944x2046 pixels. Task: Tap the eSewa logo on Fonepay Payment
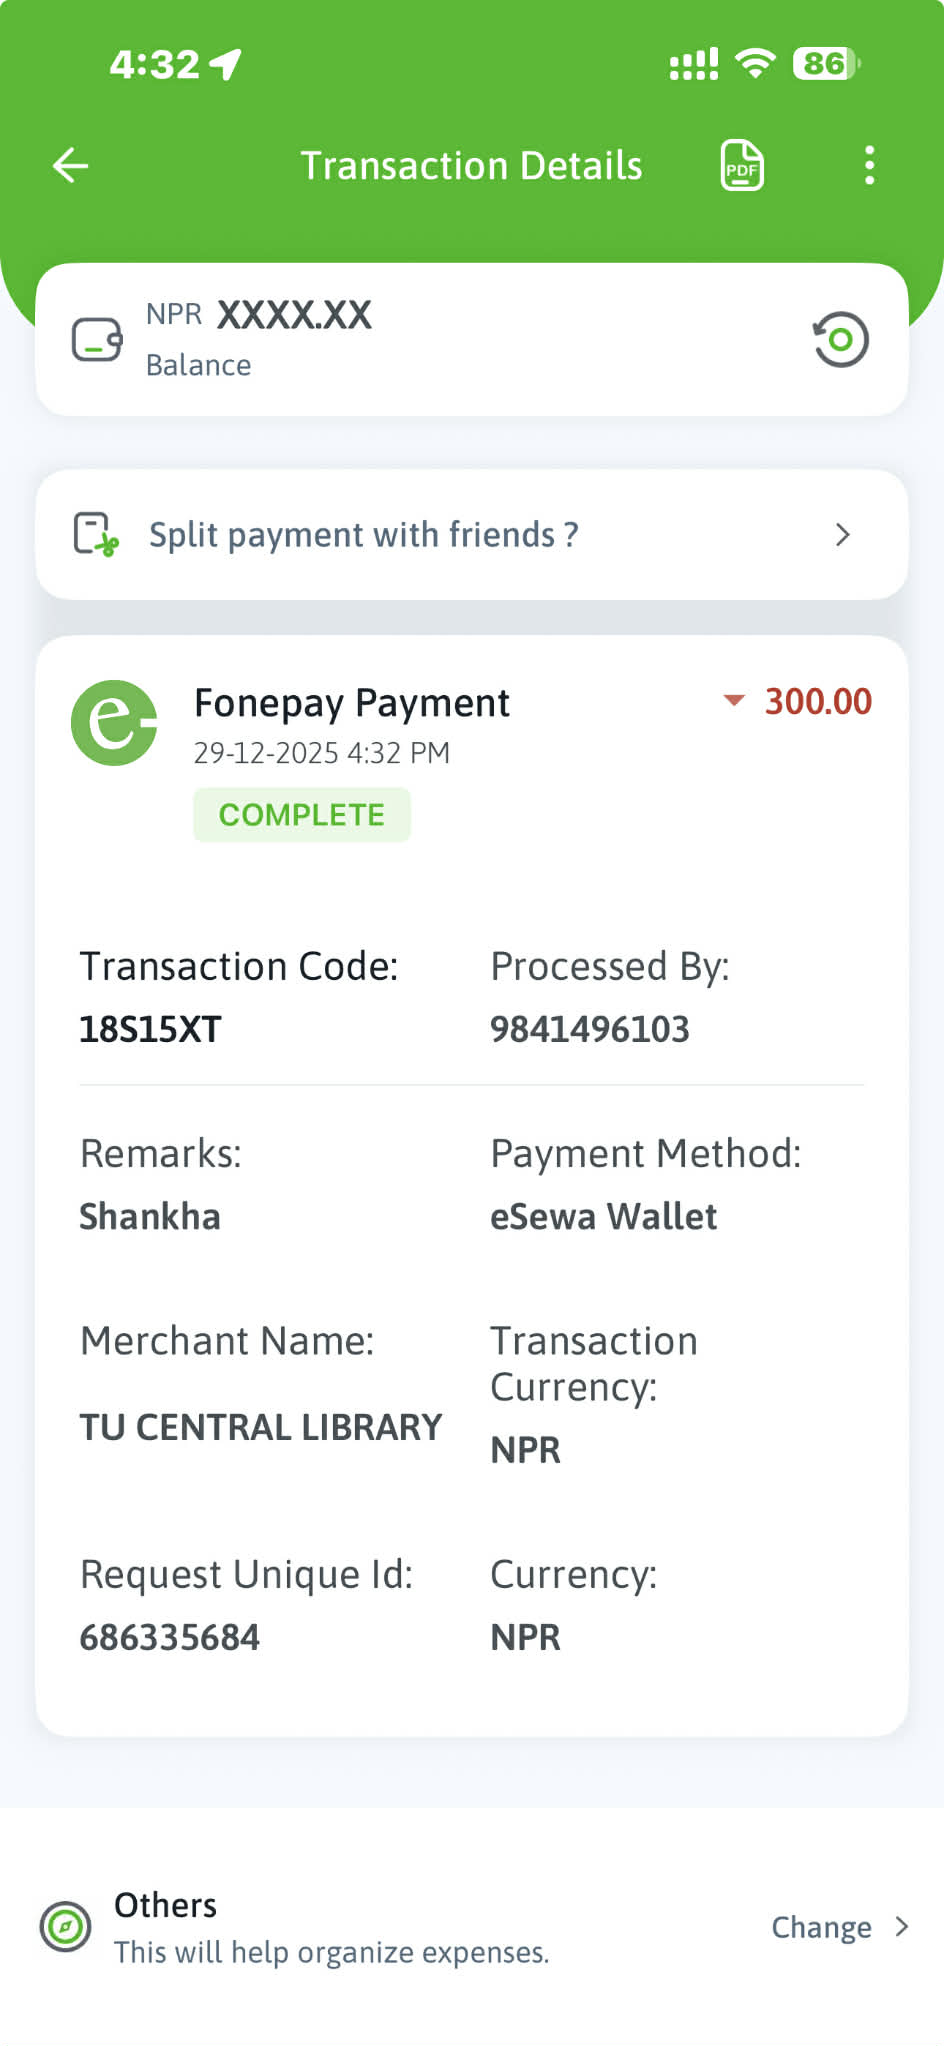(114, 723)
